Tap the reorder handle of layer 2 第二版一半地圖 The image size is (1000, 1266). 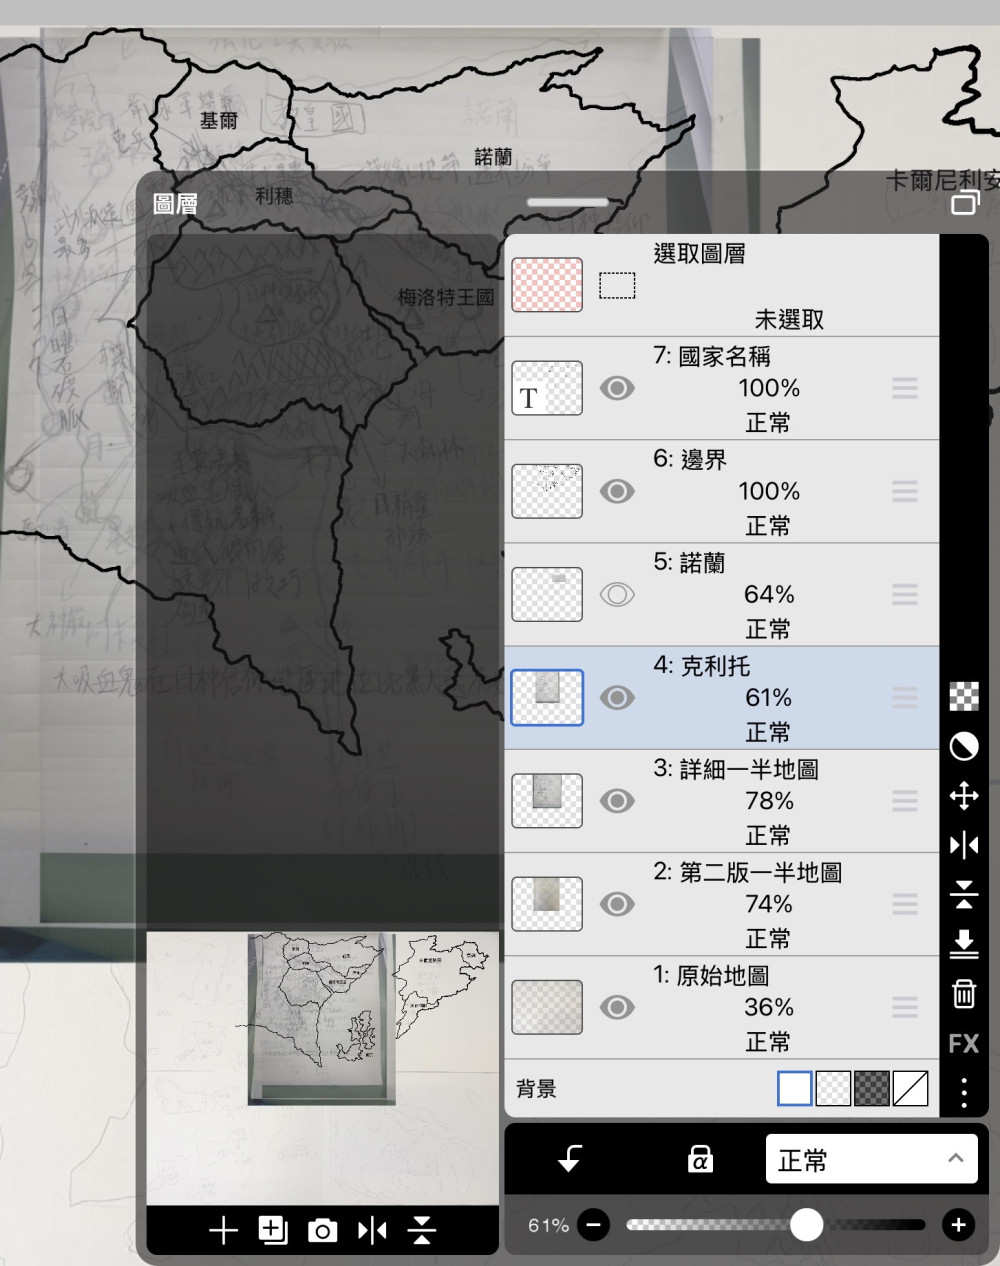905,904
